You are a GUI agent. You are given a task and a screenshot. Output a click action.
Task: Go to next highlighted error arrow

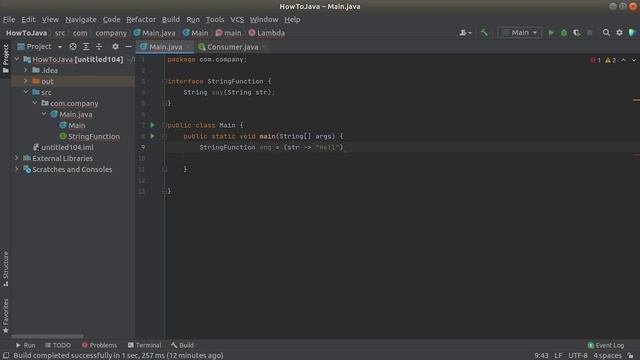click(633, 60)
